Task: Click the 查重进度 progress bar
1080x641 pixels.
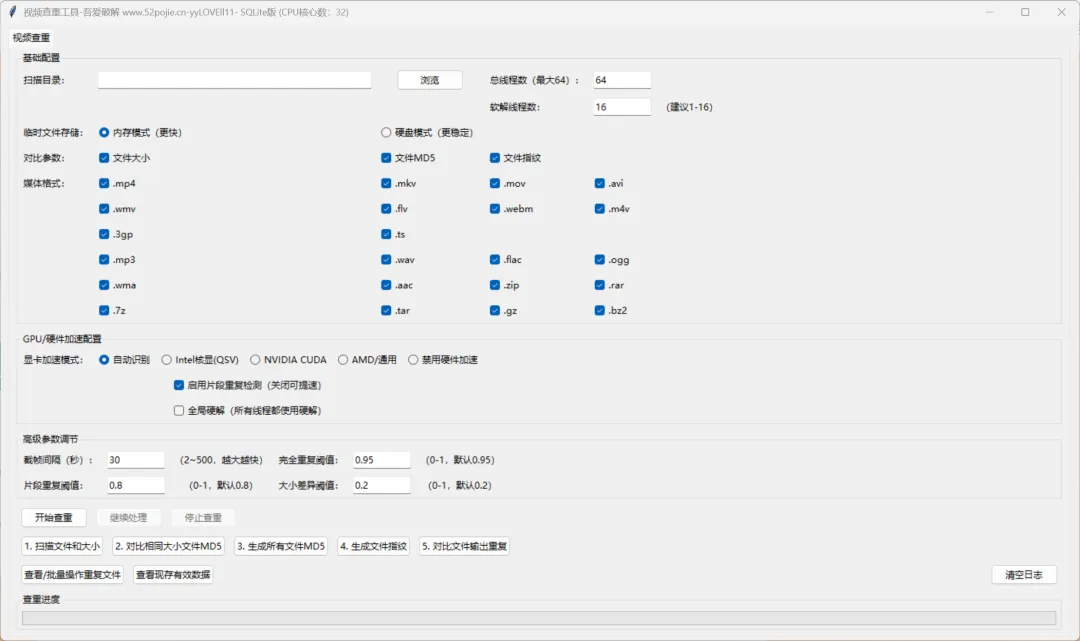Action: [x=539, y=618]
